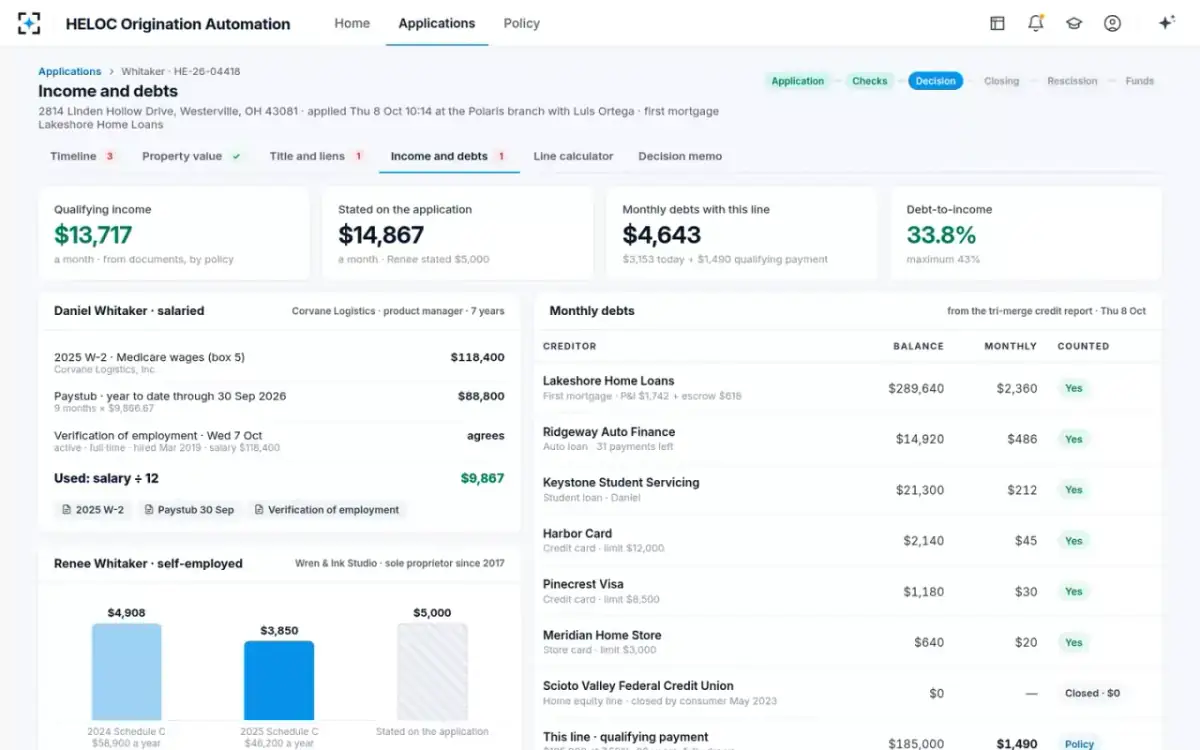The width and height of the screenshot is (1200, 750).
Task: Click the Monthly debts $4,643 card
Action: tap(742, 234)
